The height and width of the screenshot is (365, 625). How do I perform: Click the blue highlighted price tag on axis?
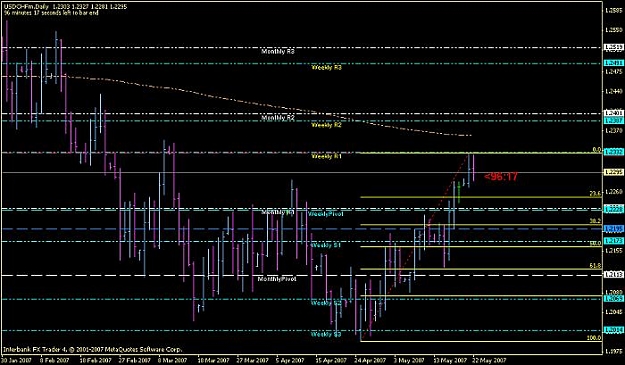click(613, 229)
